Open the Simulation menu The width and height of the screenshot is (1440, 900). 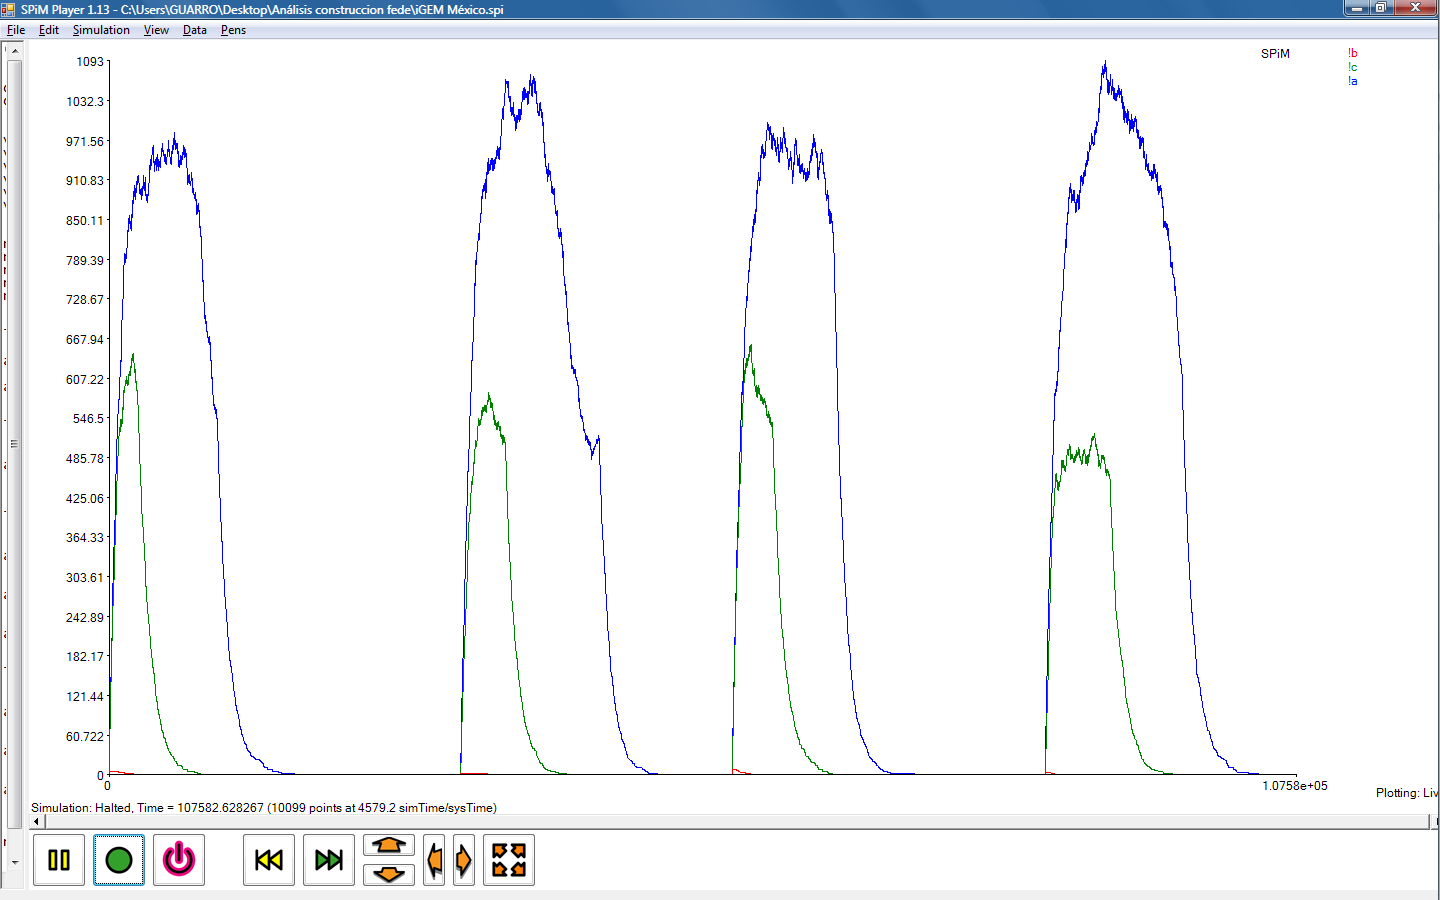pos(101,30)
